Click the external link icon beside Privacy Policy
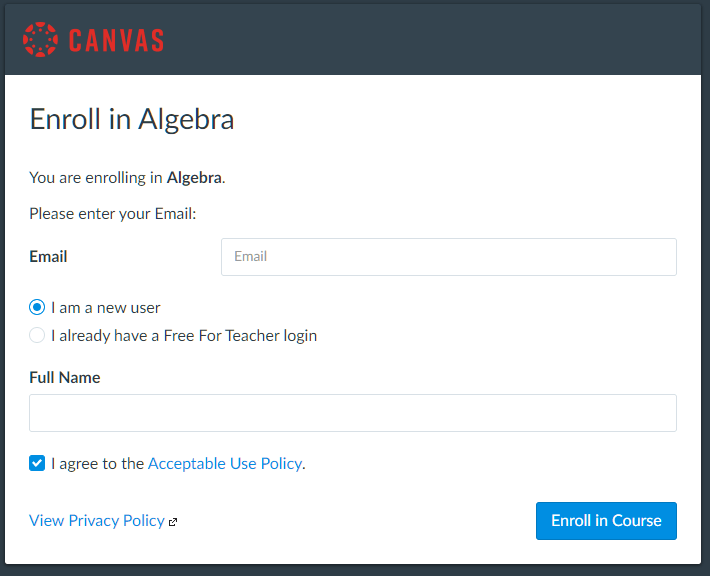This screenshot has height=576, width=710. click(173, 522)
